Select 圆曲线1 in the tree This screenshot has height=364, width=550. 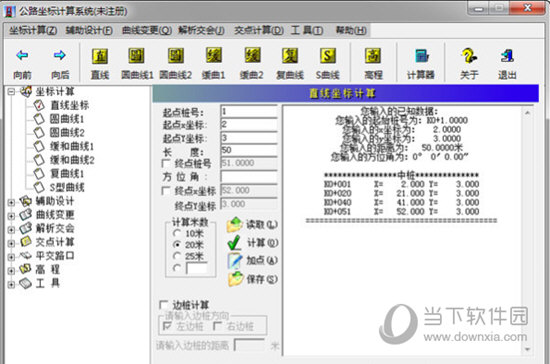point(67,119)
